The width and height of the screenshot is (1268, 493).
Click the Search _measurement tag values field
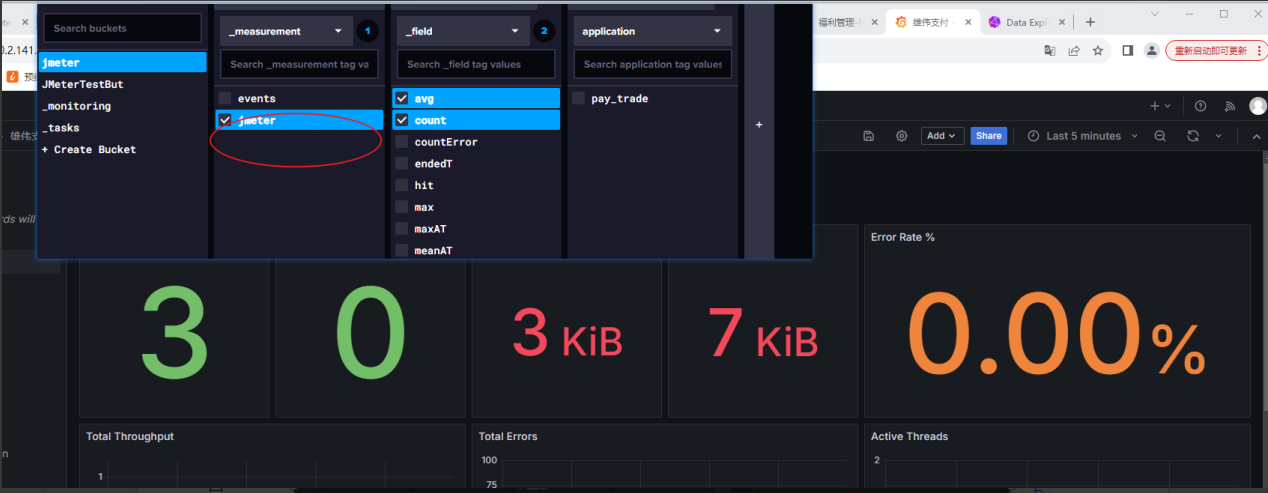tap(299, 64)
